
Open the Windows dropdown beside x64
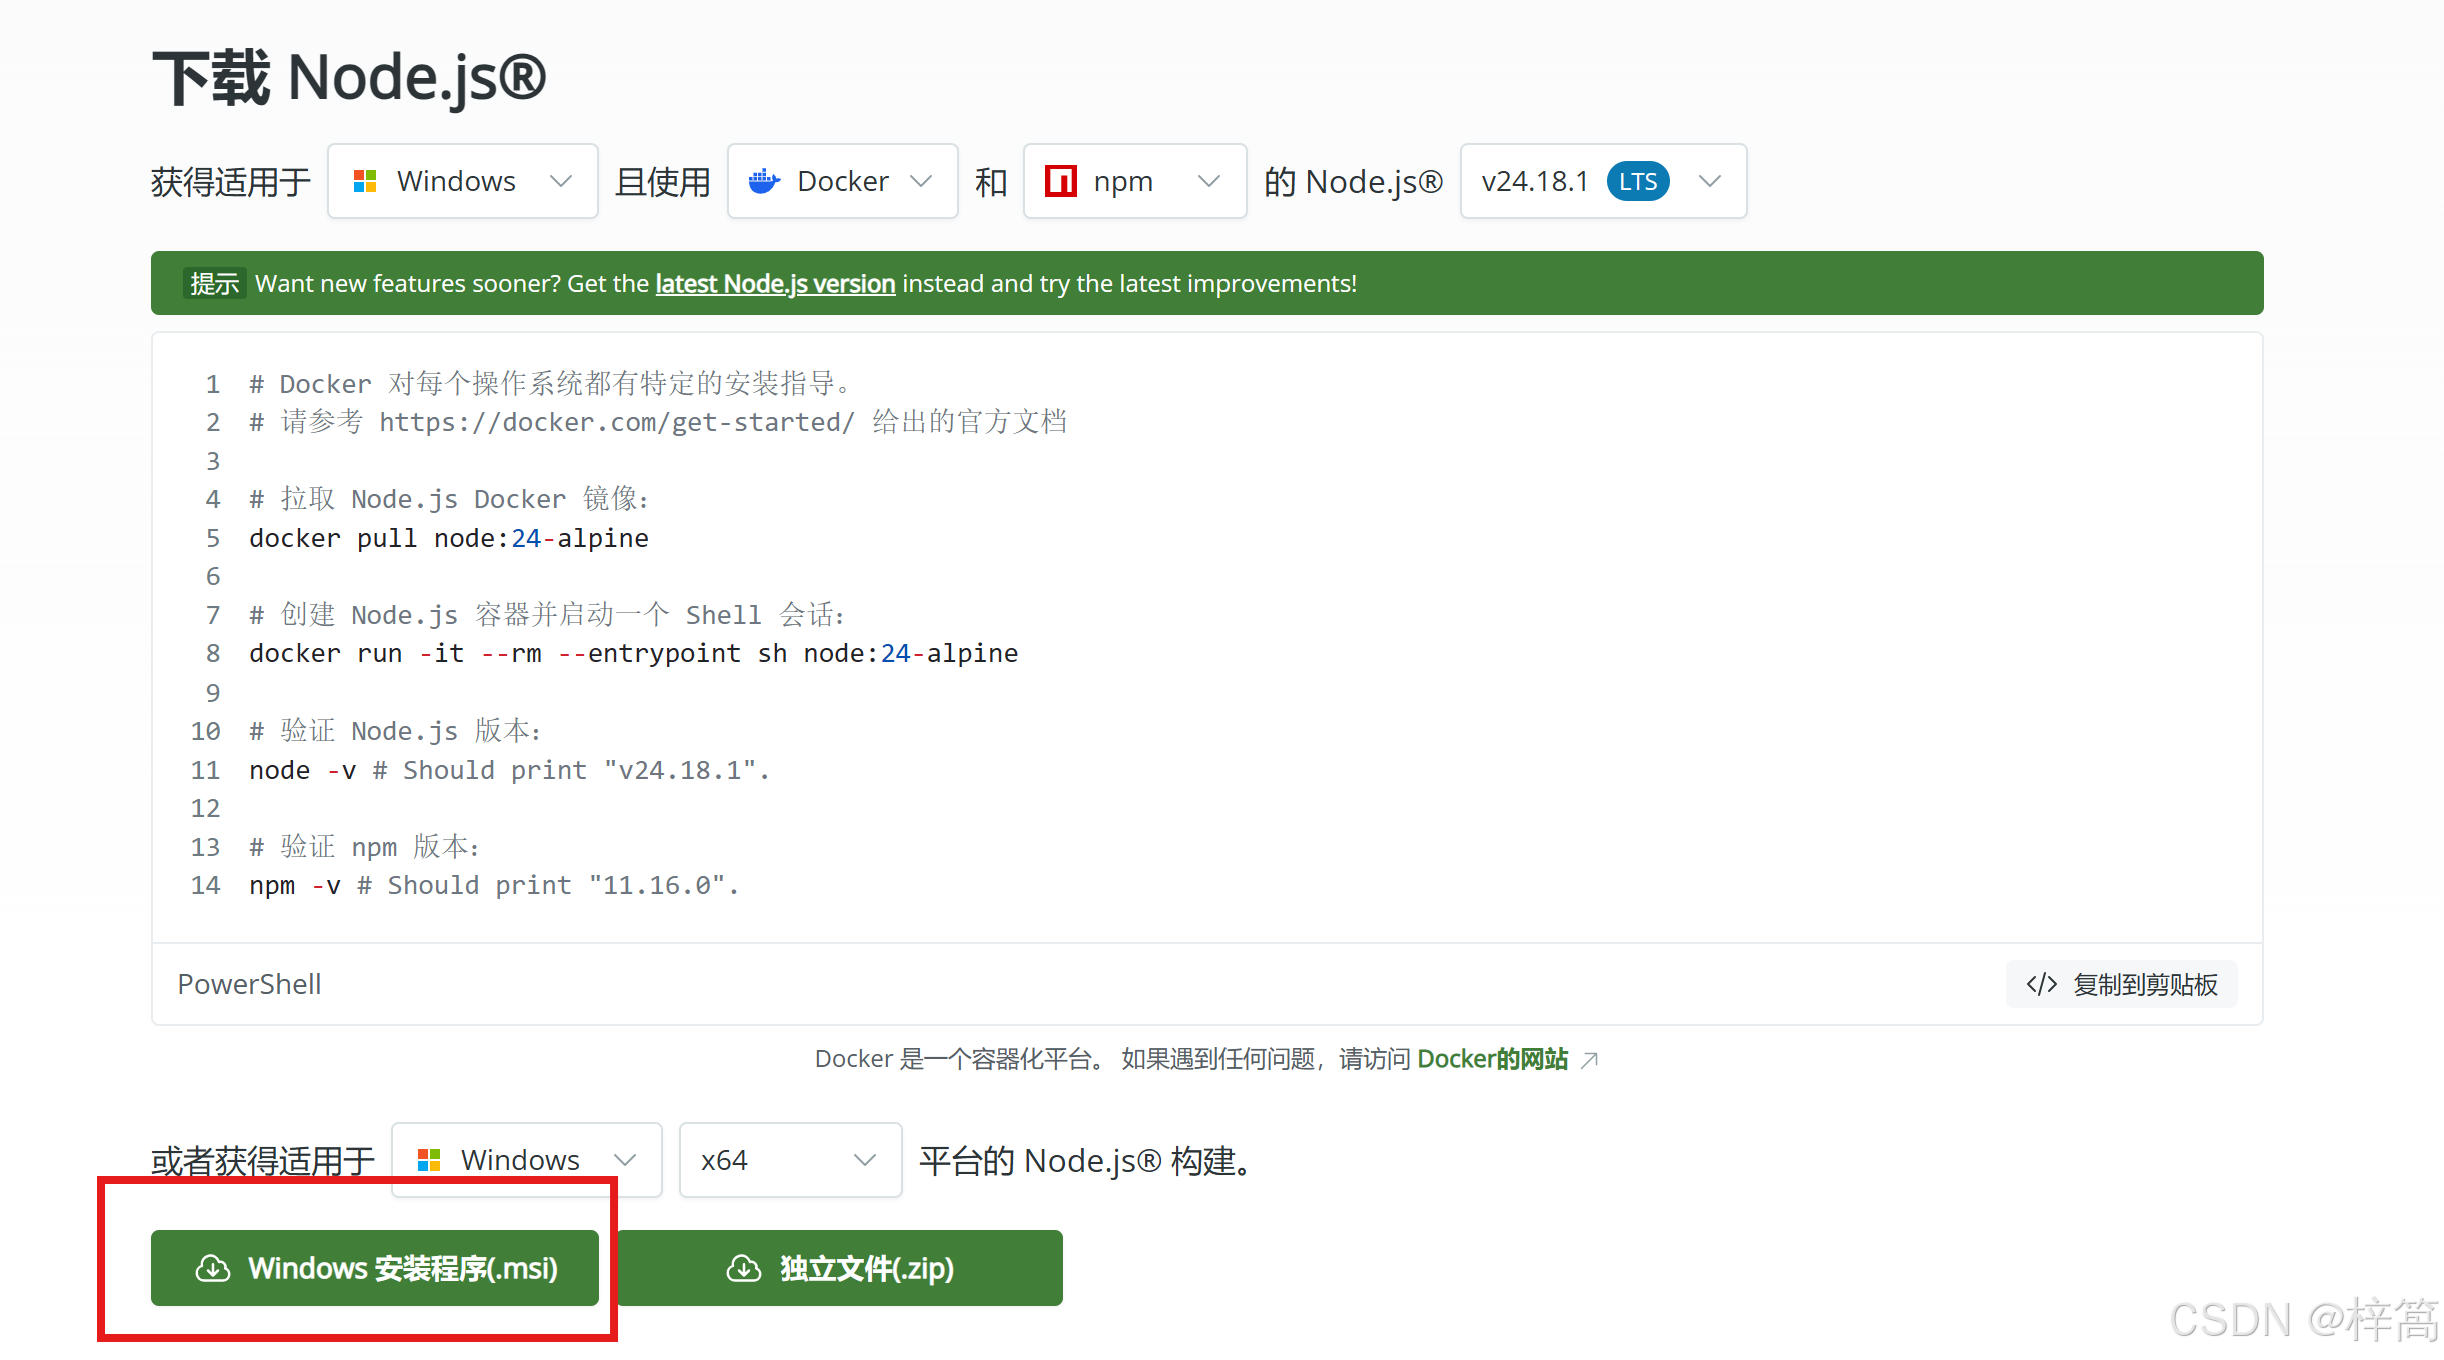(x=527, y=1160)
